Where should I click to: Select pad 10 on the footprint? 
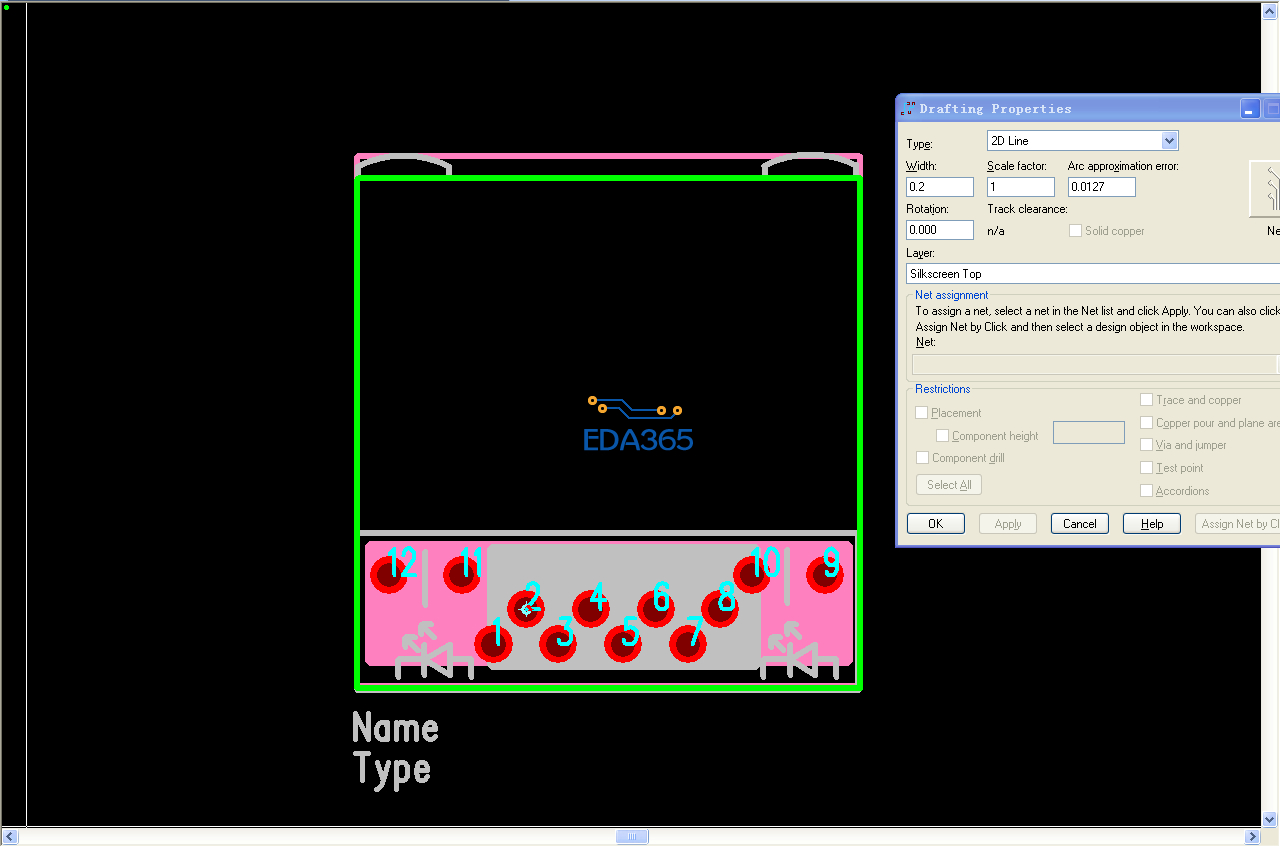pyautogui.click(x=752, y=574)
